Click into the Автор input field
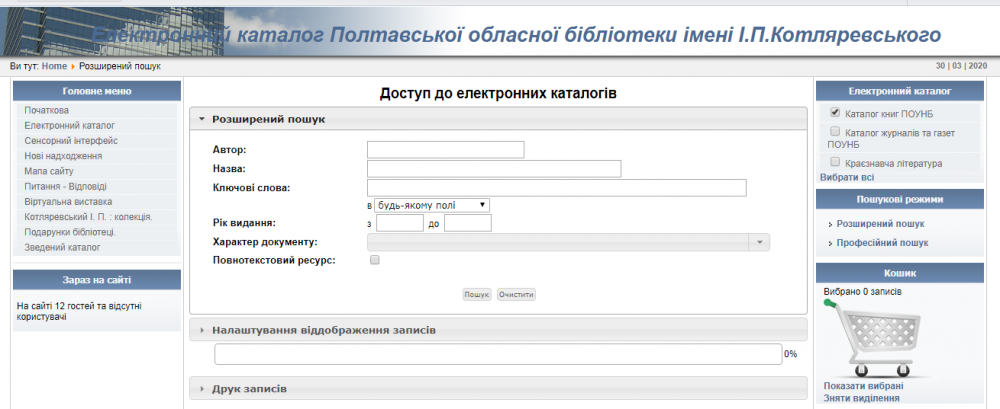1000x409 pixels. pyautogui.click(x=445, y=150)
